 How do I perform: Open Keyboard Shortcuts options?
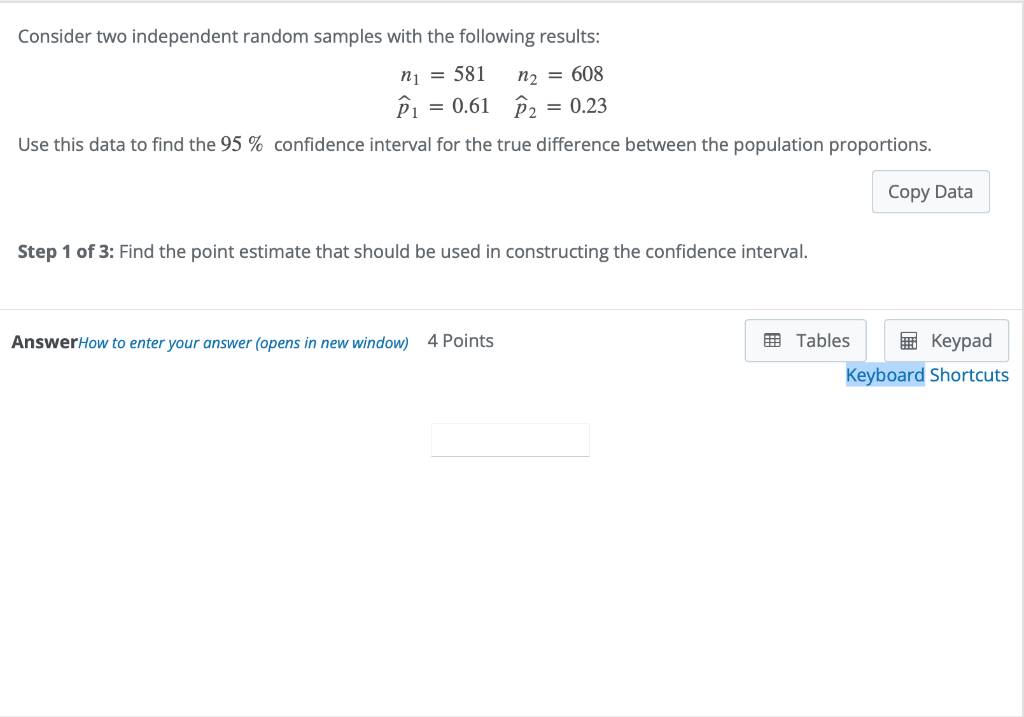point(927,375)
